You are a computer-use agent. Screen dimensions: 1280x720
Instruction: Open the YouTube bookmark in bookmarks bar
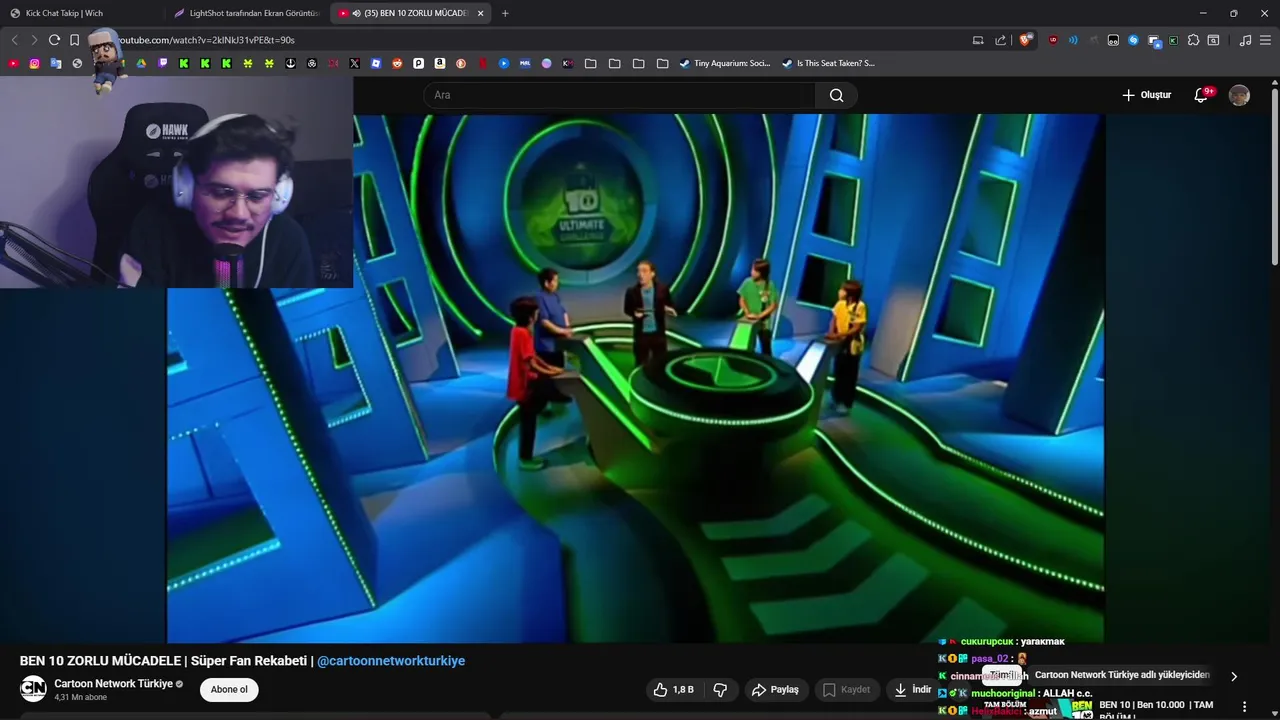[13, 63]
